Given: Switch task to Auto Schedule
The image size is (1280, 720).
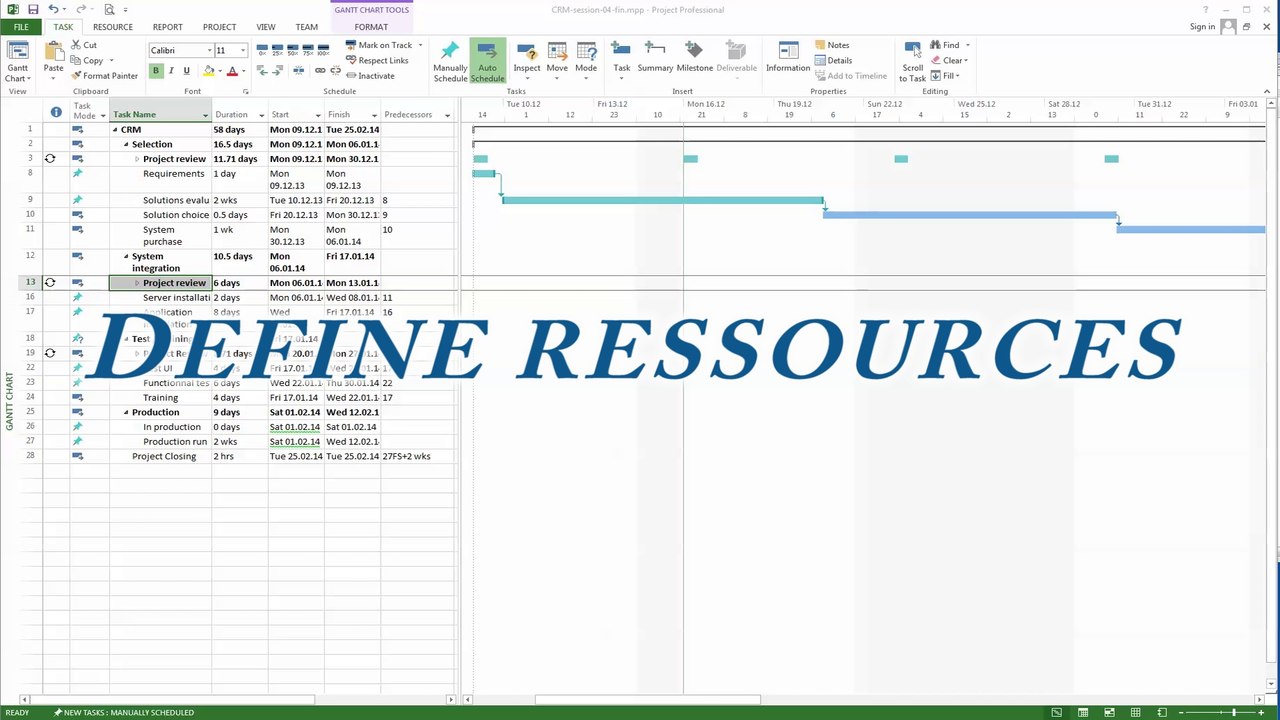Looking at the screenshot, I should (x=487, y=62).
